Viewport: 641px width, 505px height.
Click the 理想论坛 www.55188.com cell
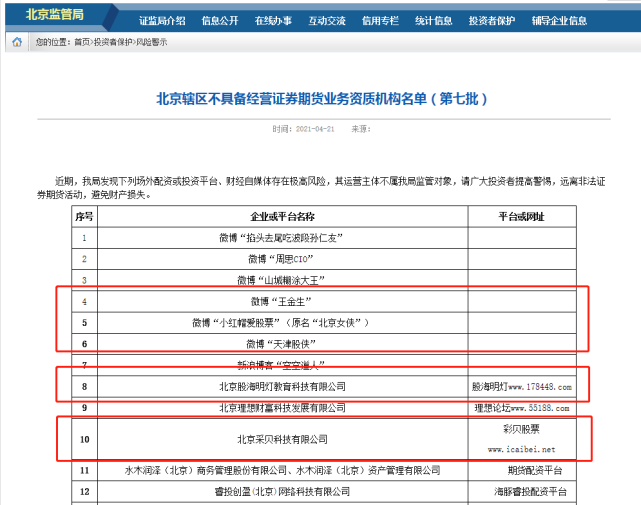tap(522, 408)
